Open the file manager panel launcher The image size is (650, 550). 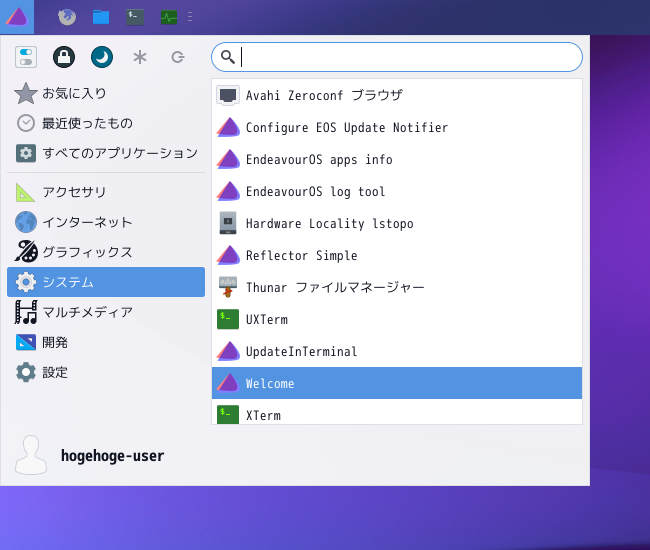101,17
